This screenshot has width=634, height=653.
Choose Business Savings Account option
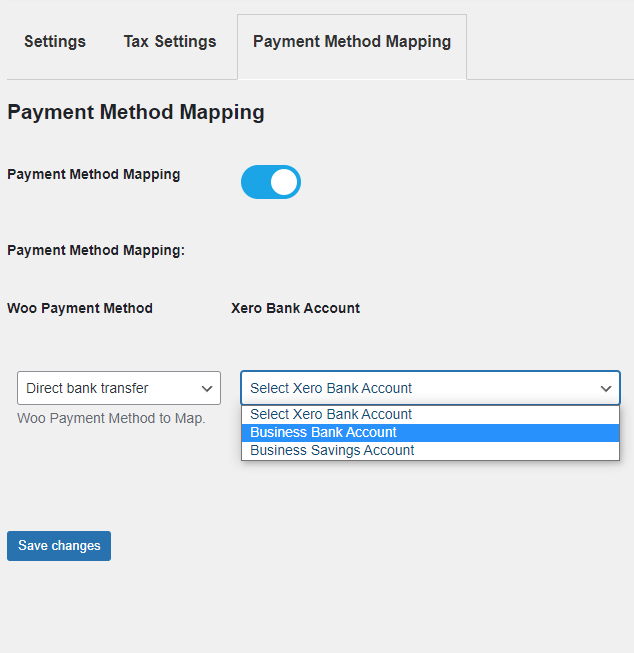click(430, 451)
